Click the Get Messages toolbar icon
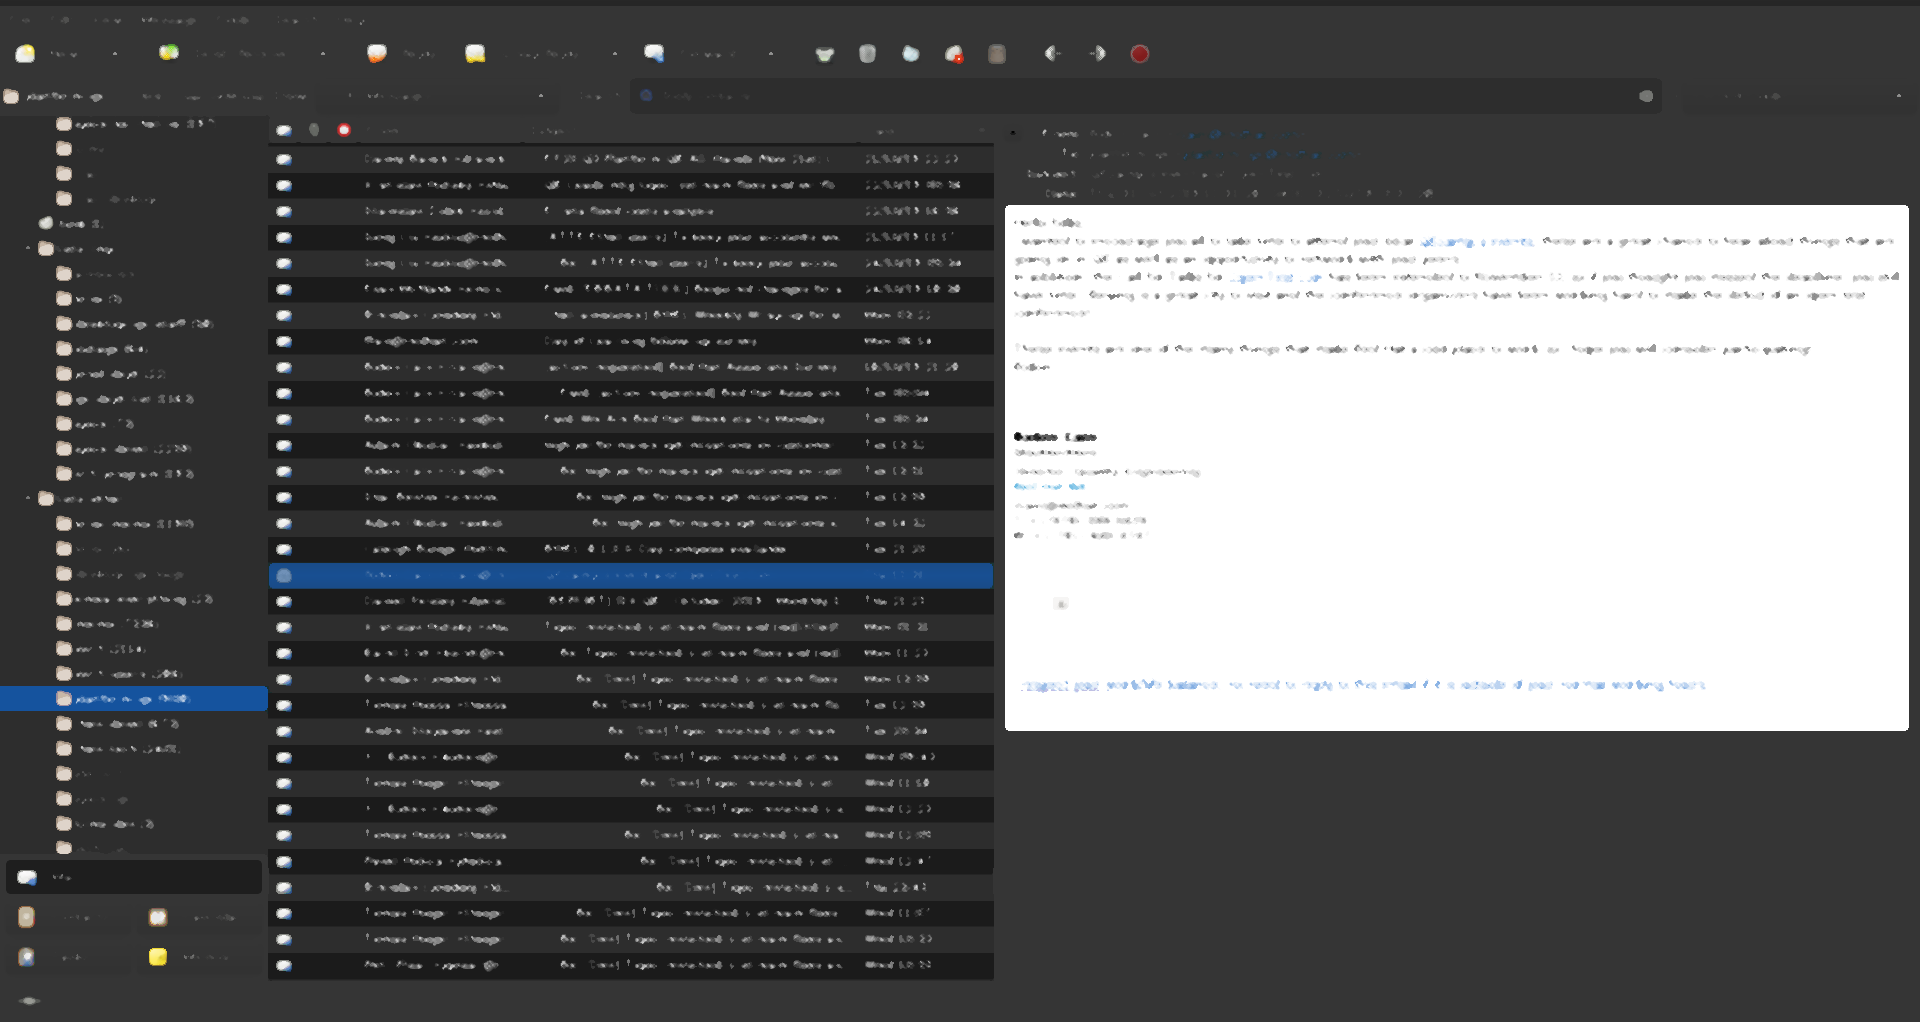The width and height of the screenshot is (1920, 1022). coord(25,53)
